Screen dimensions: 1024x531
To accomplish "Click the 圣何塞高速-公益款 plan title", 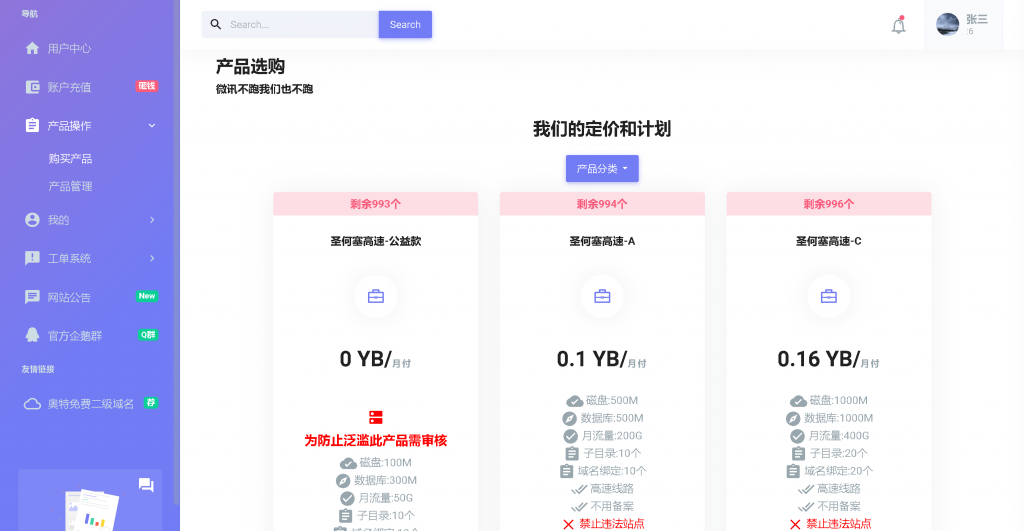I will click(375, 241).
